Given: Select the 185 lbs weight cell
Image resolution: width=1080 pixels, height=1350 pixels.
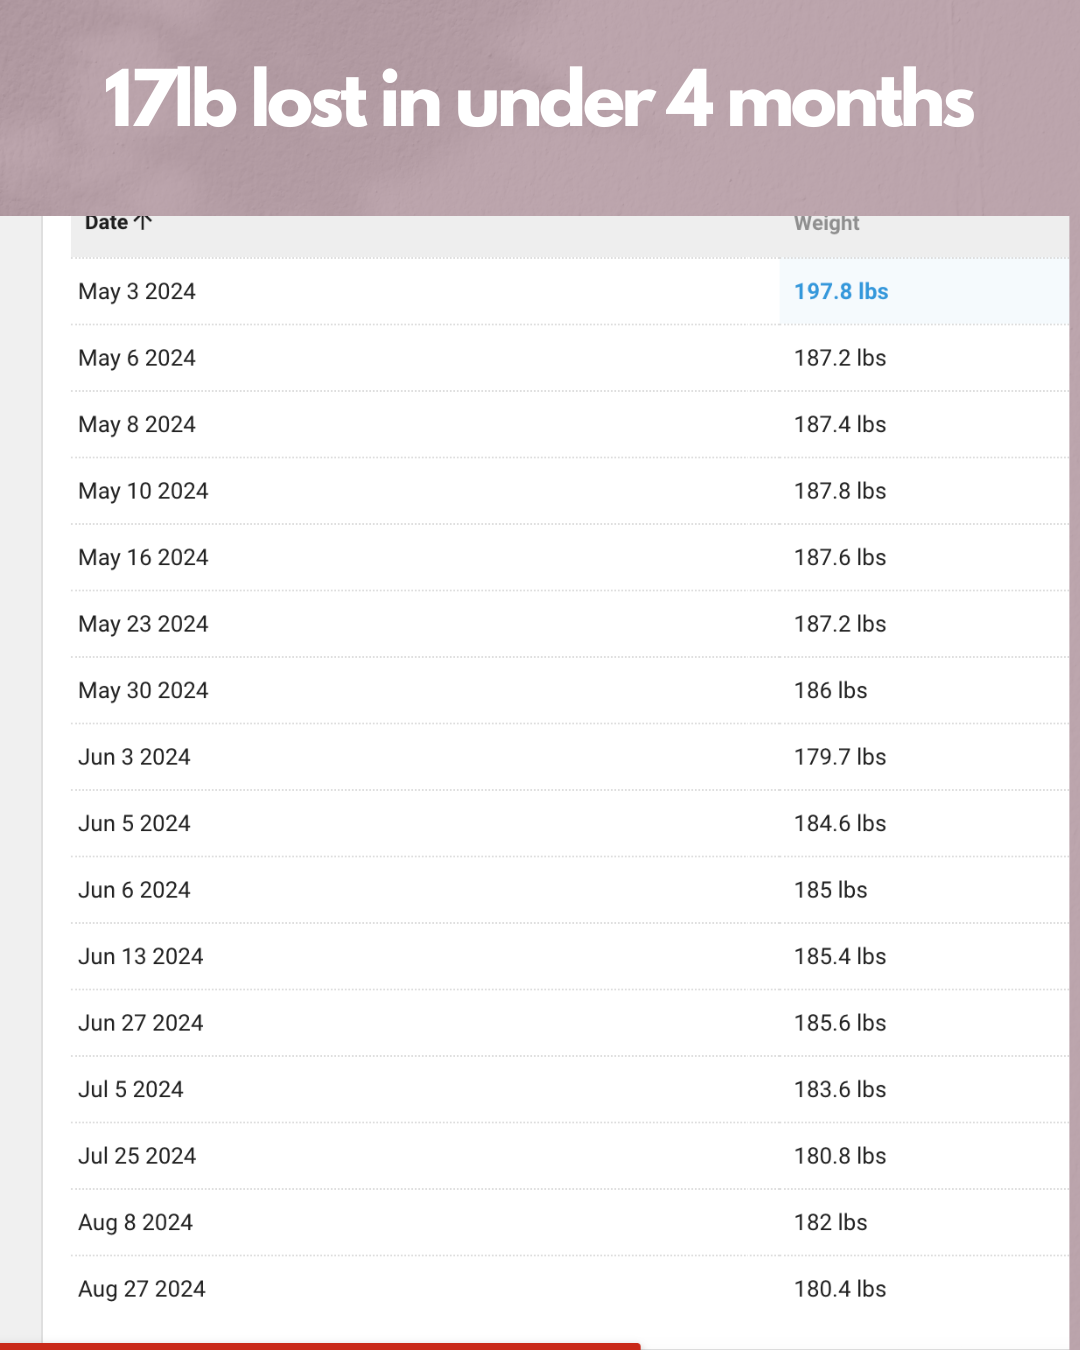Looking at the screenshot, I should click(830, 890).
